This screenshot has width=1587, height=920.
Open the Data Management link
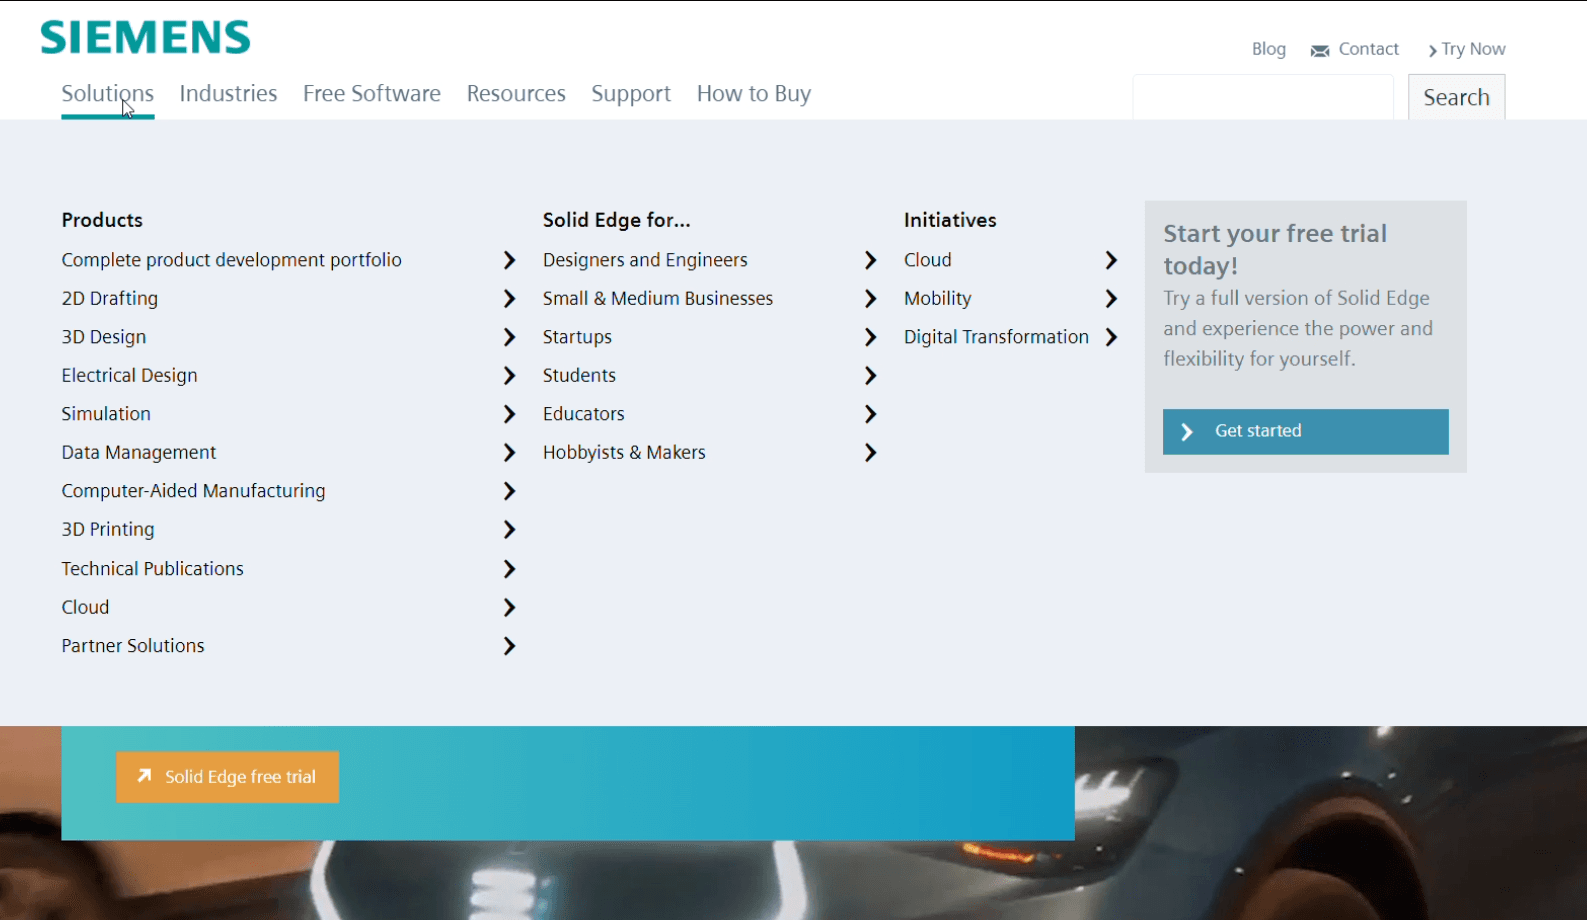coord(139,452)
